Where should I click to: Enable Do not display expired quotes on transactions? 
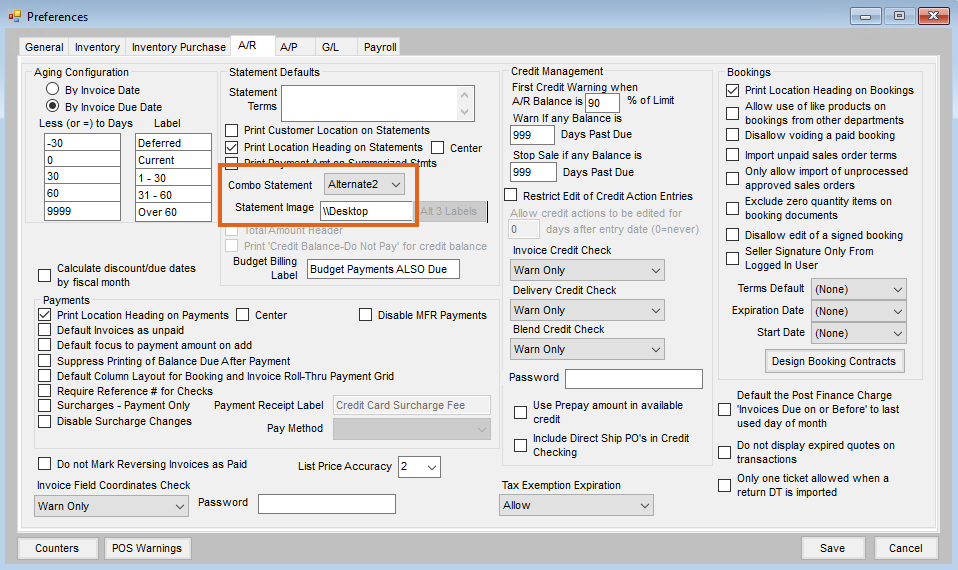pos(725,453)
